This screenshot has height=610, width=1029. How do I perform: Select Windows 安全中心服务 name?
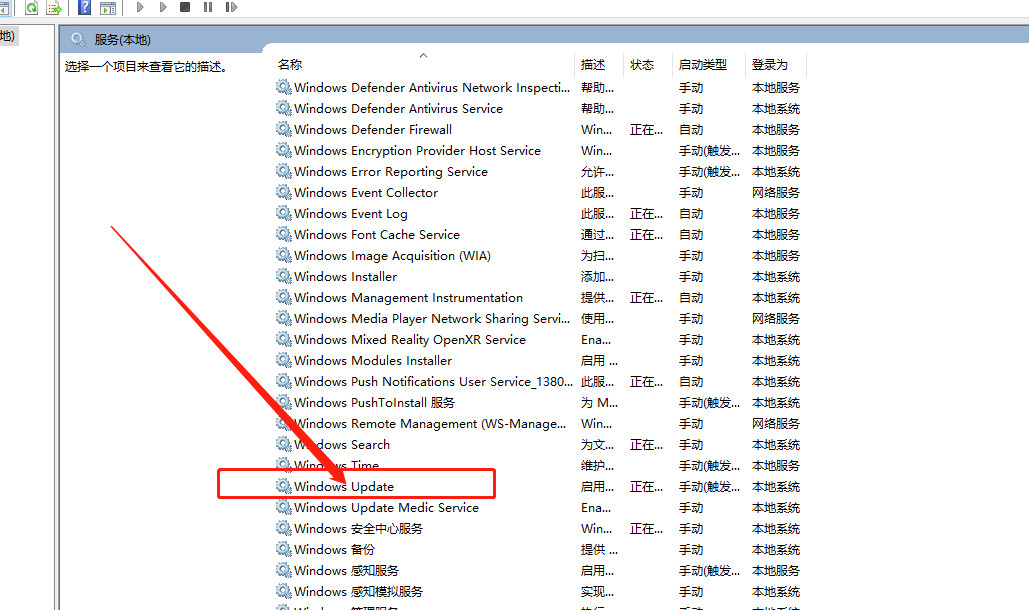[x=358, y=529]
